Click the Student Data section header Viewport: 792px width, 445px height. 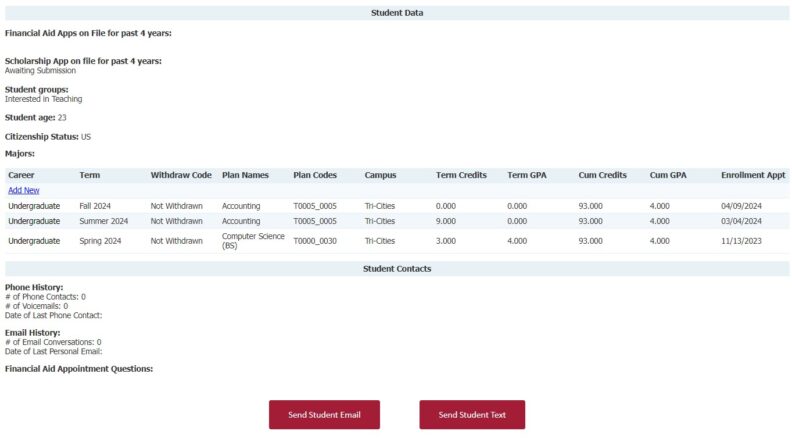tap(397, 13)
